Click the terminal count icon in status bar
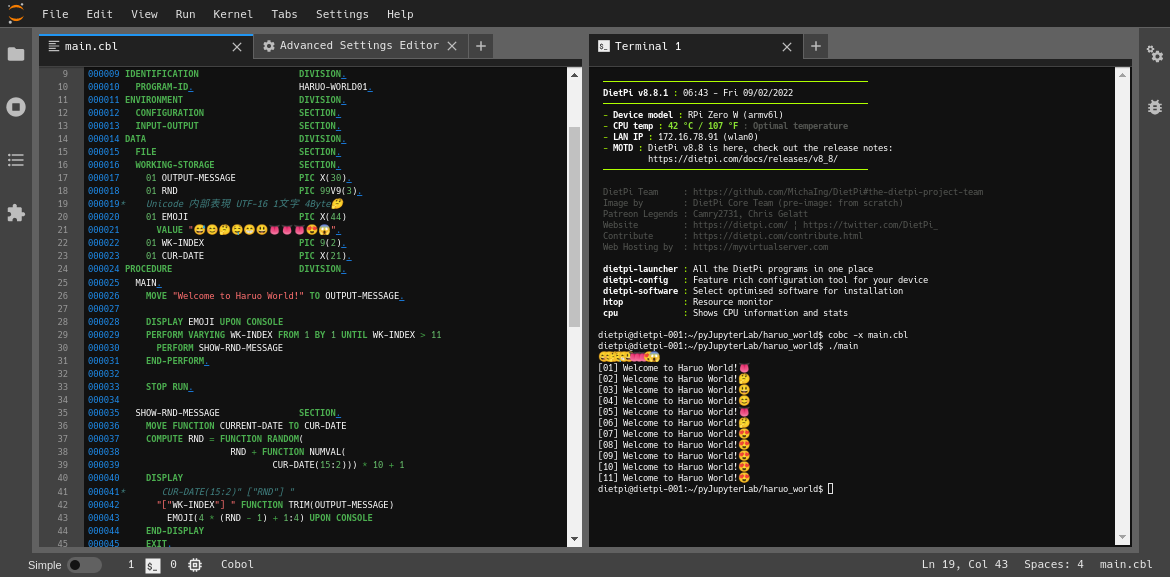Screen dimensions: 1170x577 (x=153, y=565)
